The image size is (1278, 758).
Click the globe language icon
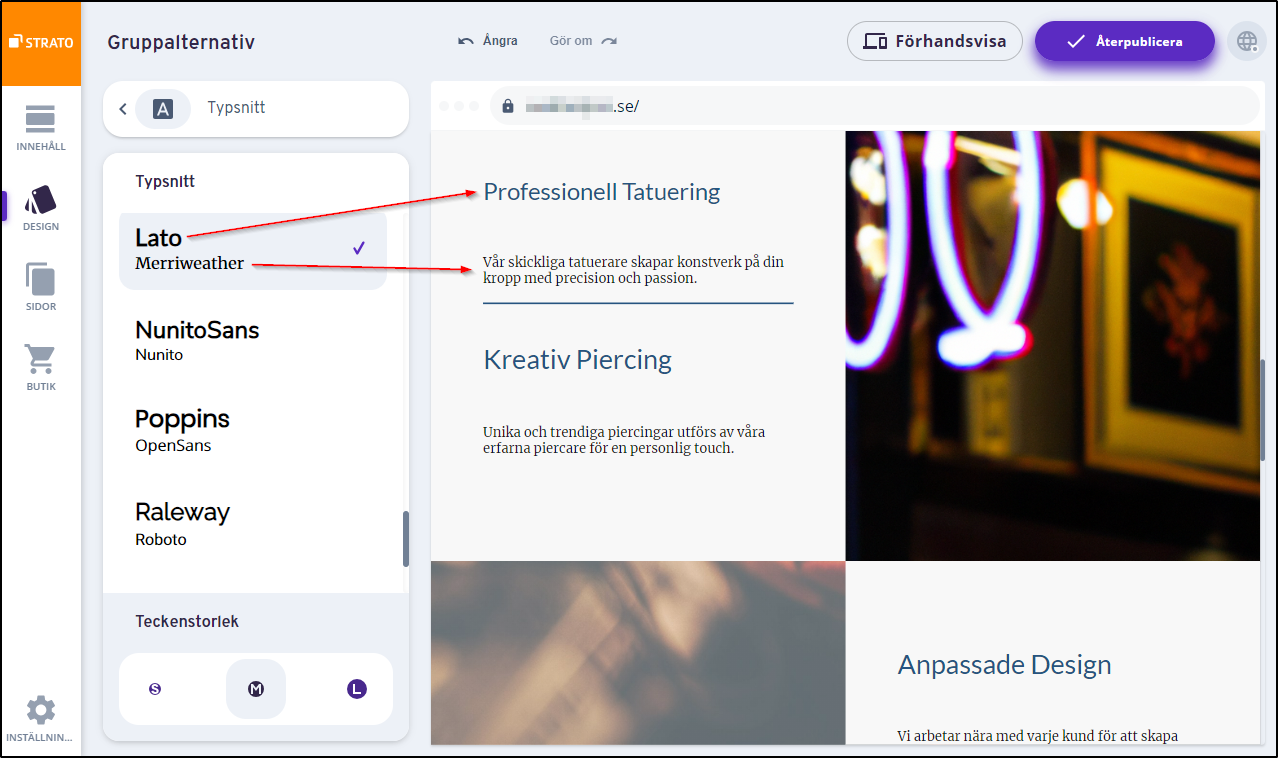click(x=1246, y=42)
